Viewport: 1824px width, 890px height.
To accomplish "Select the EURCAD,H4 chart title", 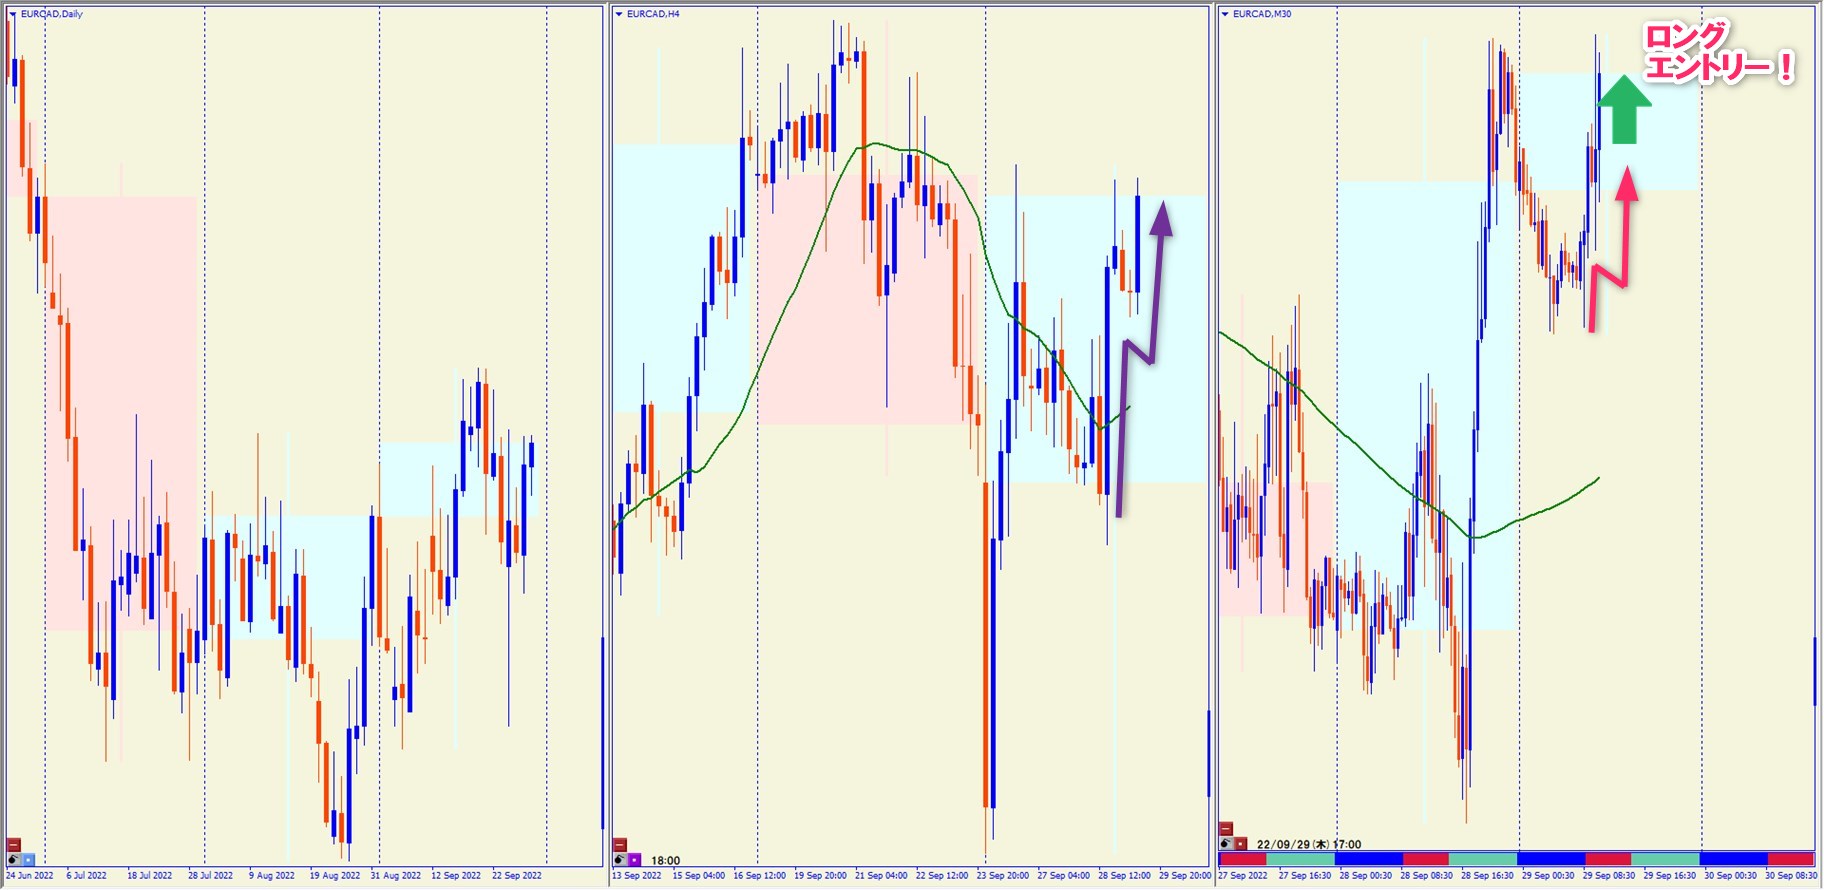I will tap(653, 14).
